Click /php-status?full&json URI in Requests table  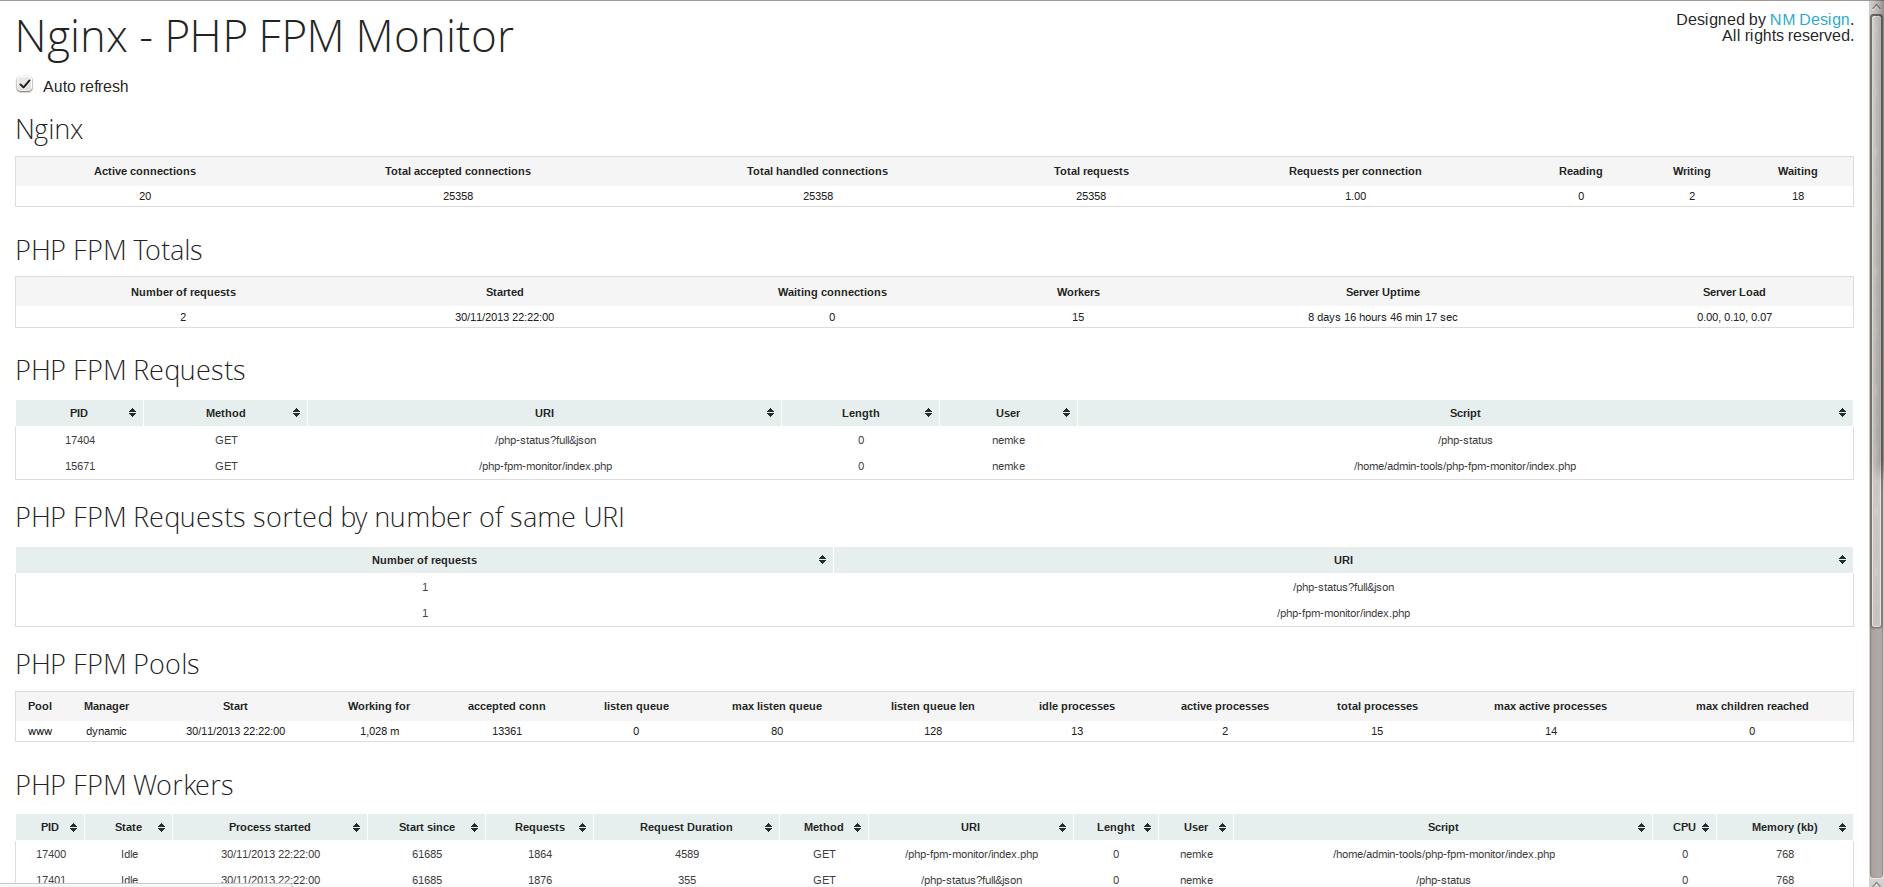545,440
